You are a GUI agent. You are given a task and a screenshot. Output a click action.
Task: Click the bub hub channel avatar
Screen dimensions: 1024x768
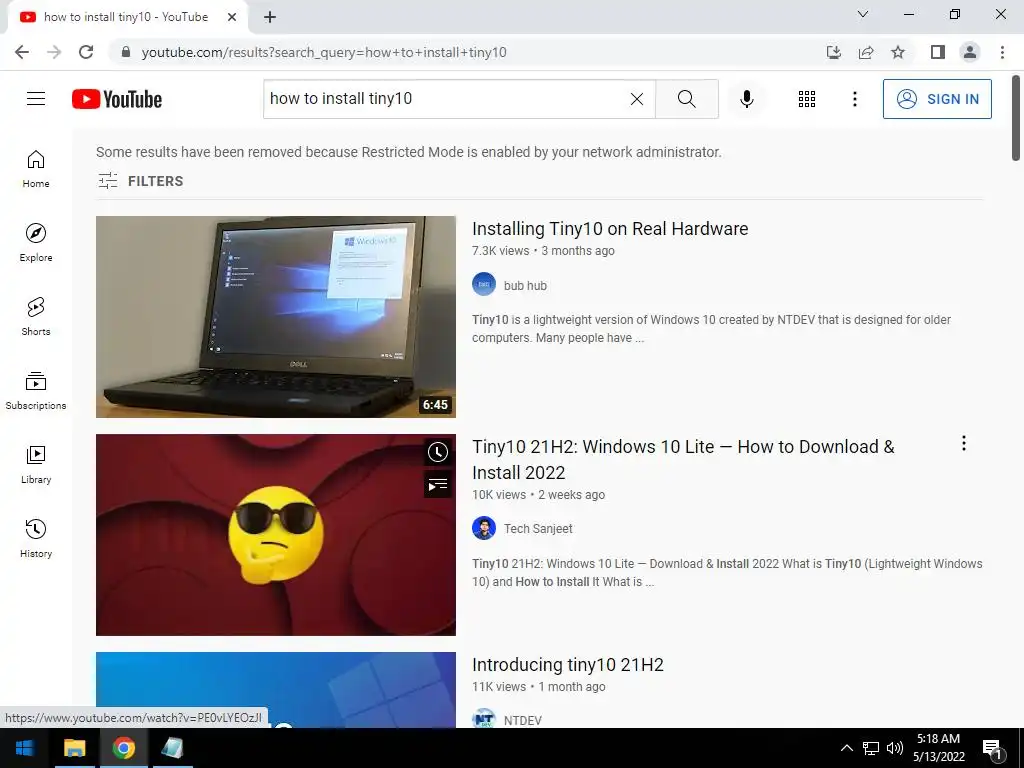(484, 285)
